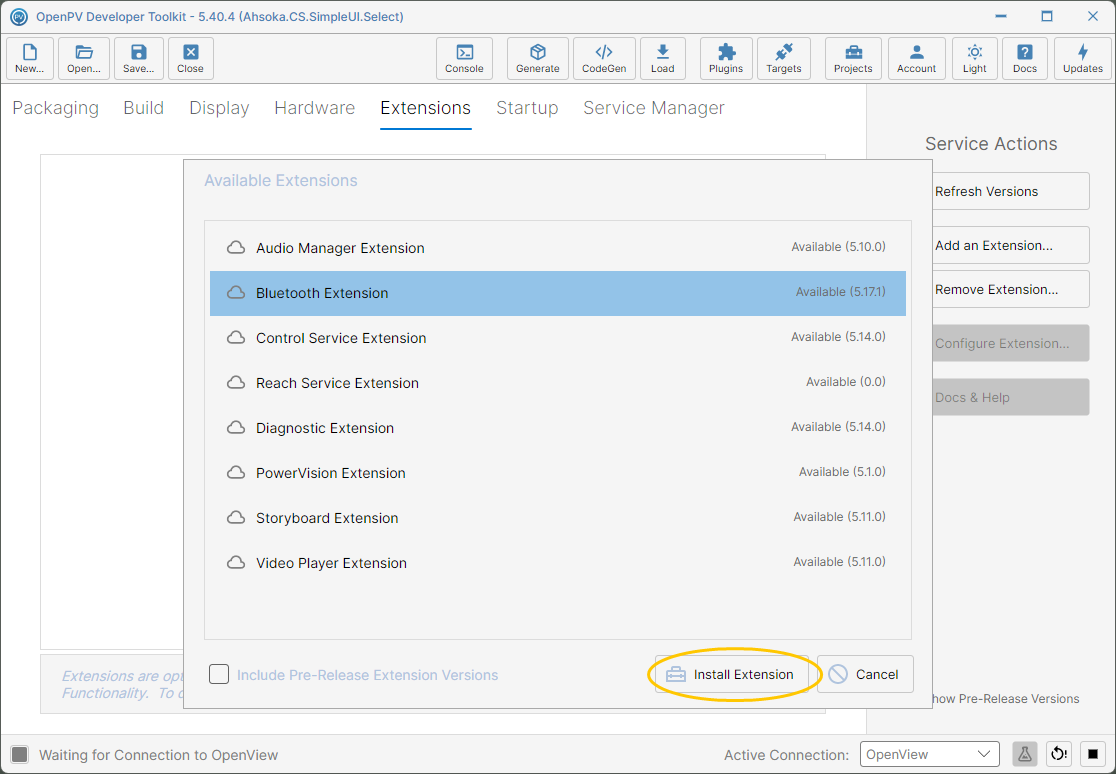Open a project via Open toolbar icon
The width and height of the screenshot is (1116, 774).
pos(84,58)
